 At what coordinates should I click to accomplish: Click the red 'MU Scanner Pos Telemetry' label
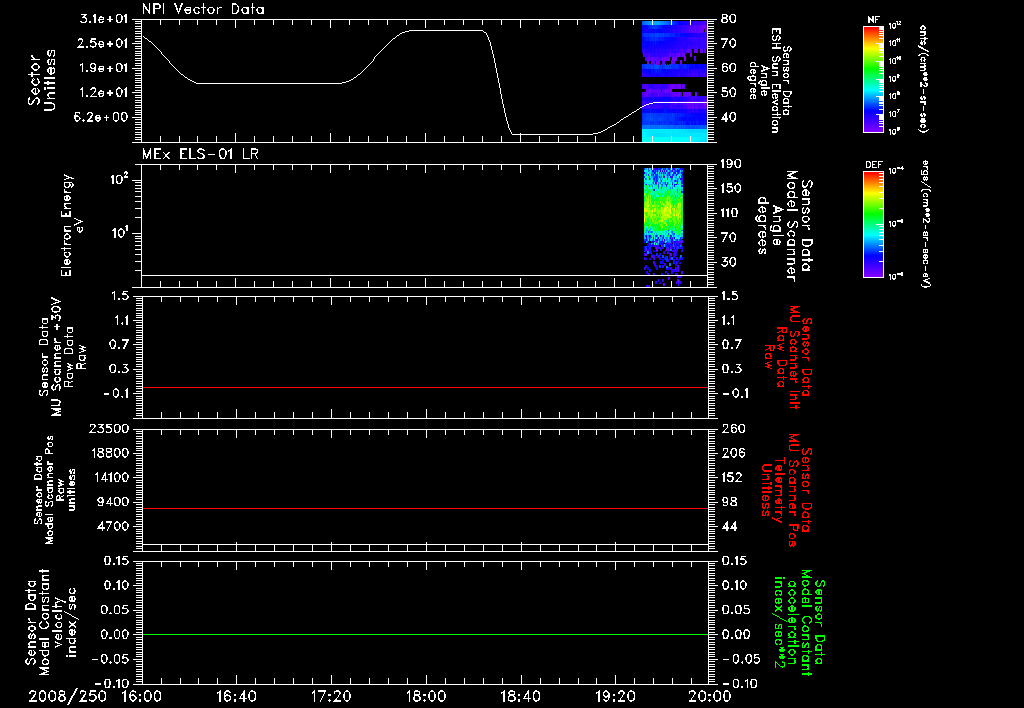tap(787, 490)
